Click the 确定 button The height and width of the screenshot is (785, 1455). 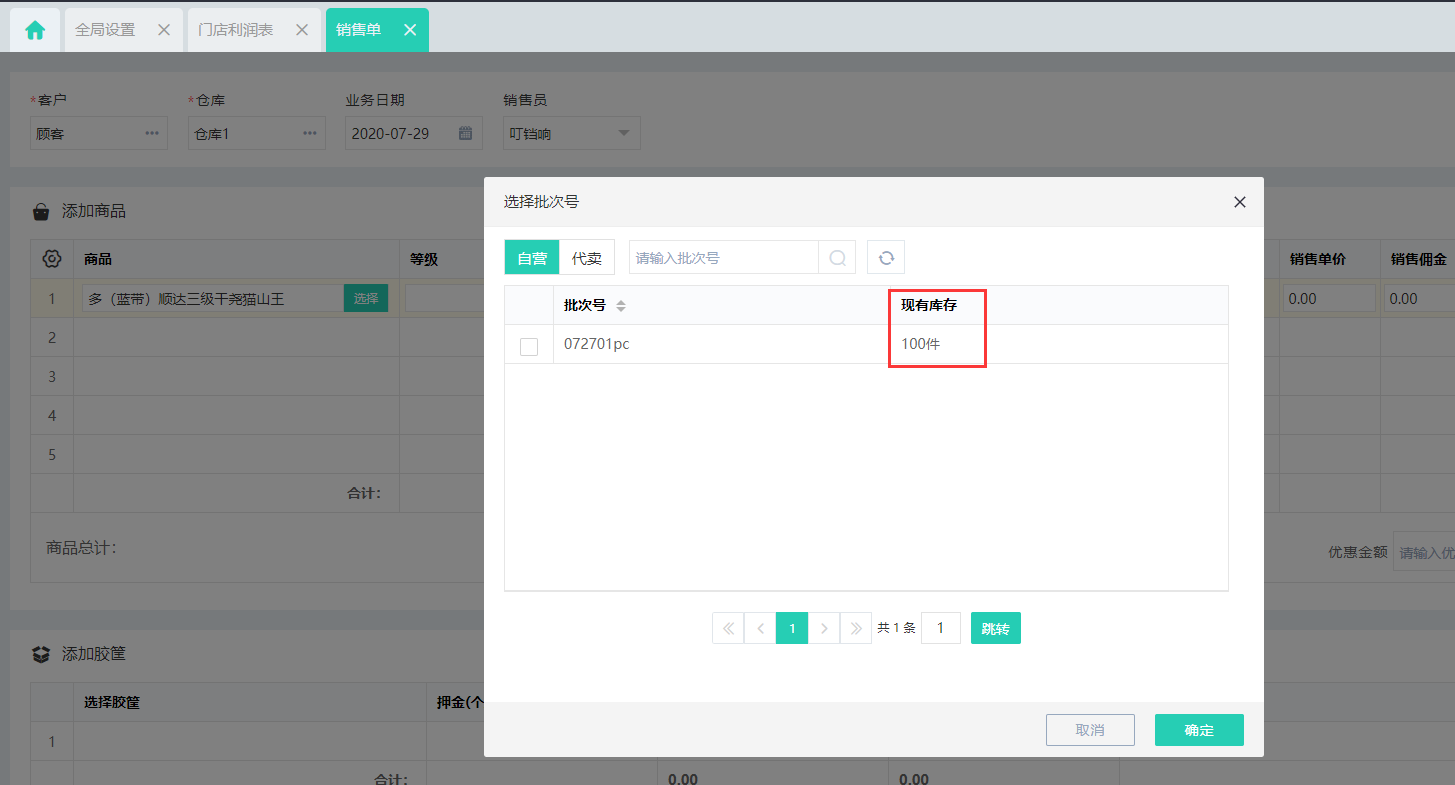click(1199, 730)
